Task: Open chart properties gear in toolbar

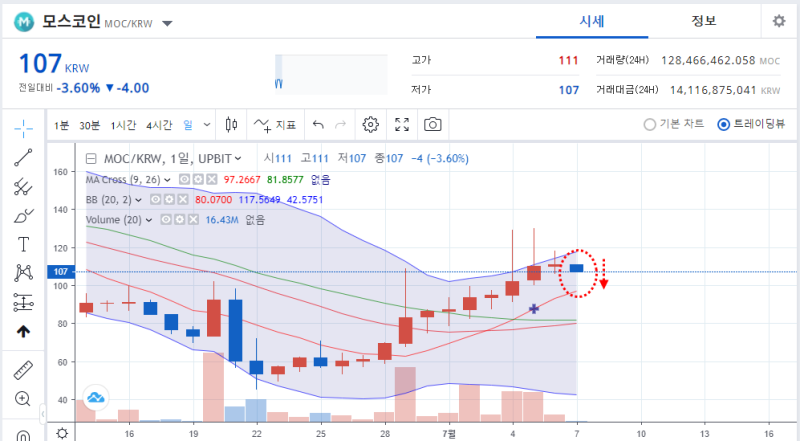Action: point(371,125)
